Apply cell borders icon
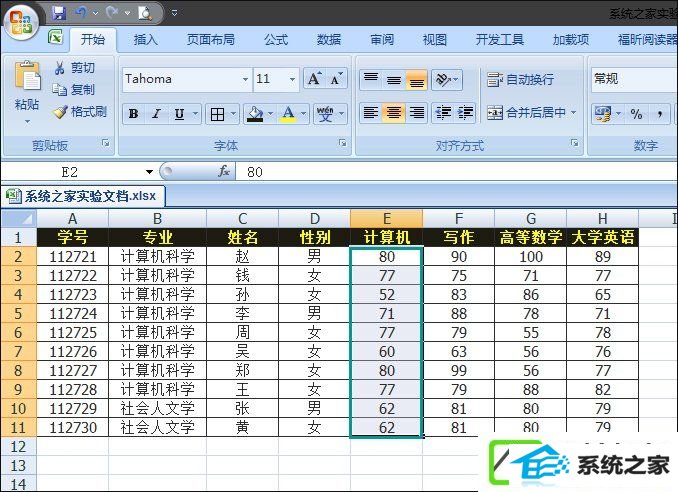Screen dimensions: 678x492 click(x=217, y=114)
